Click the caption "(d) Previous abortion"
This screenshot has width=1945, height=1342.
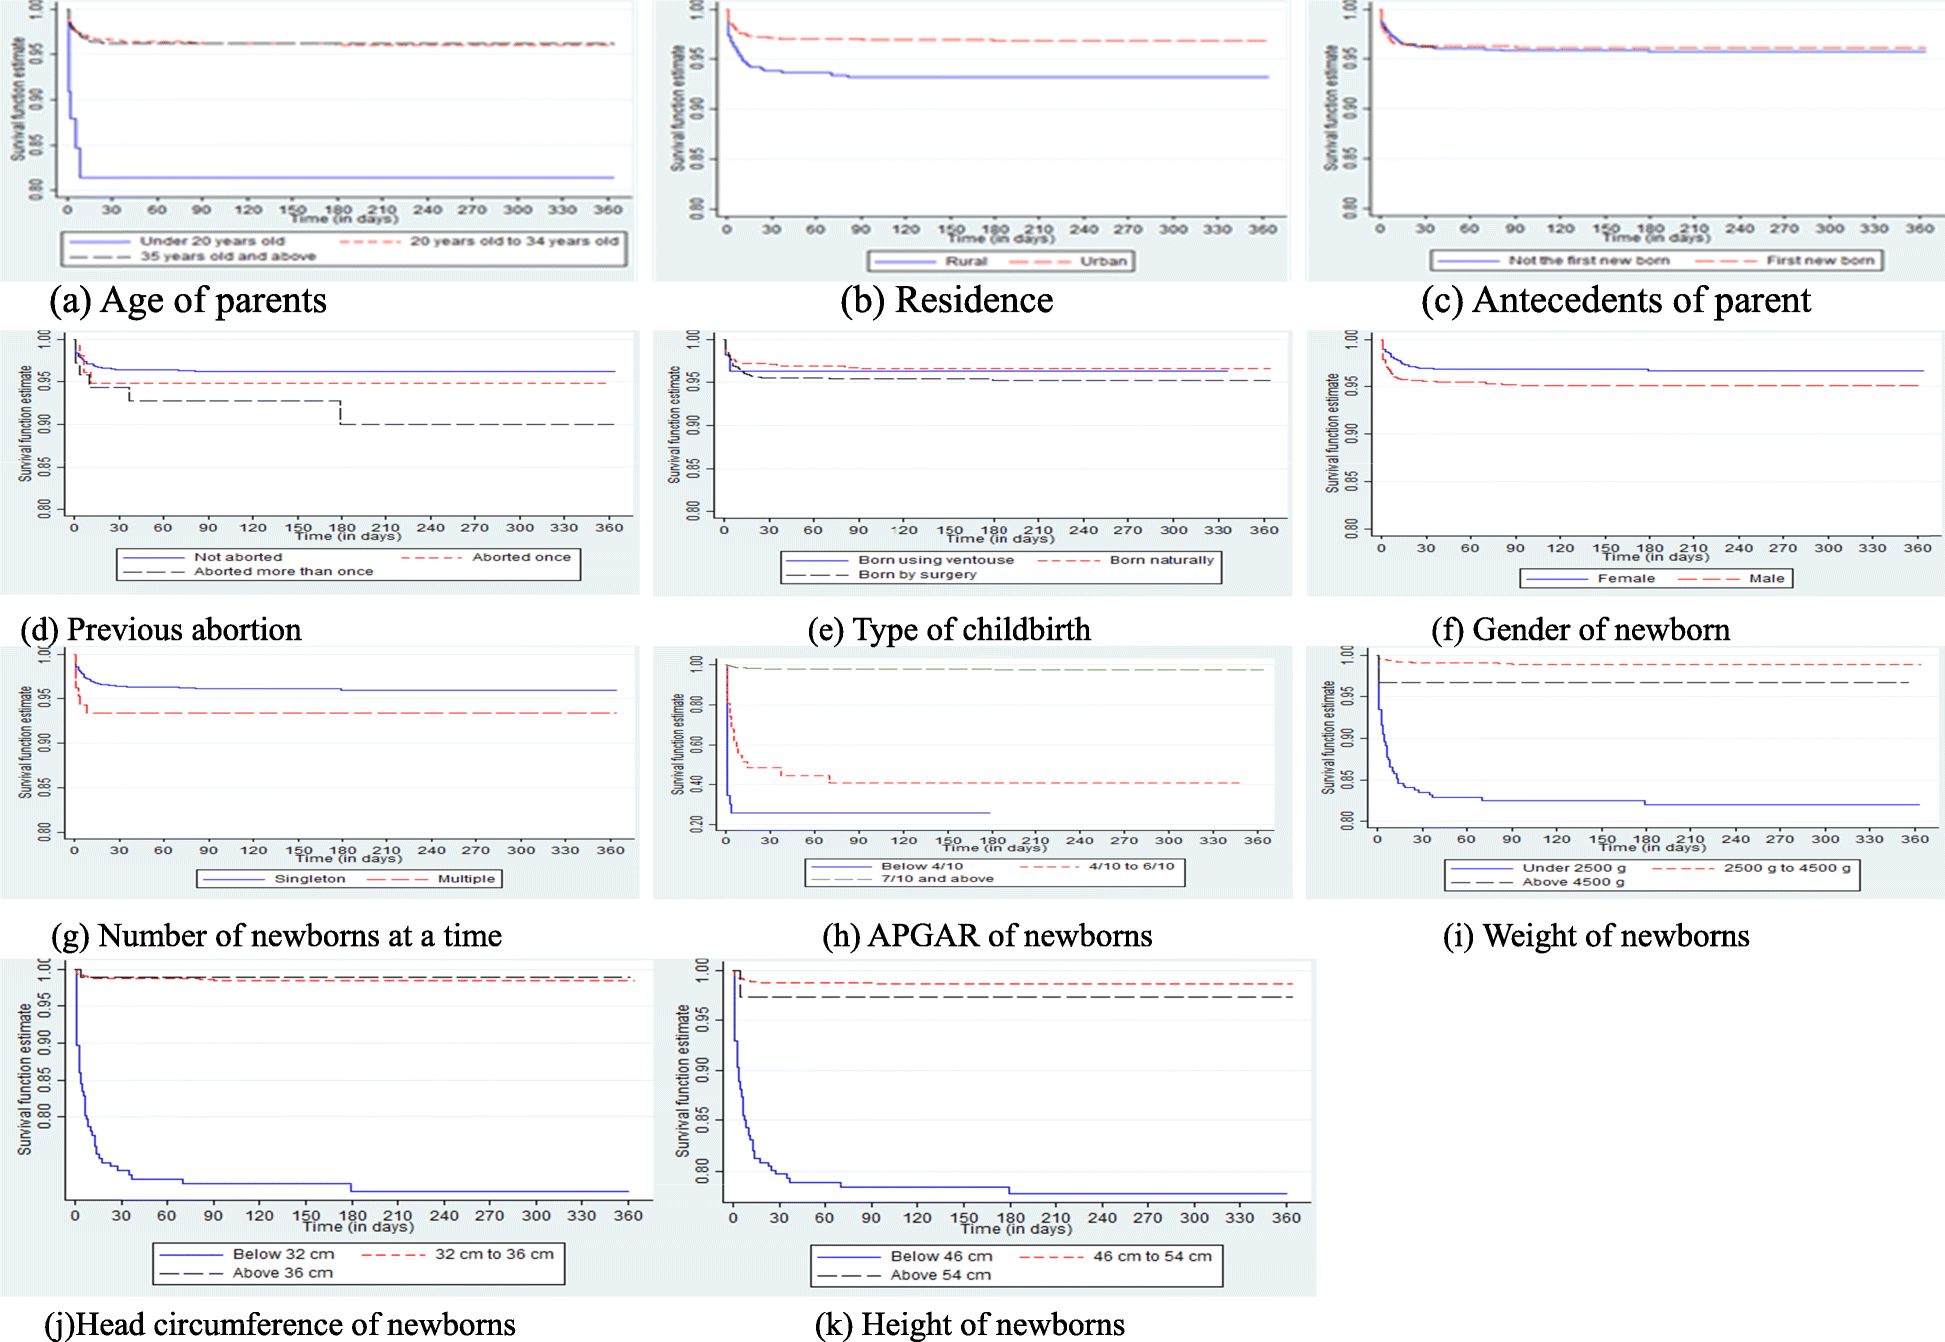point(161,630)
